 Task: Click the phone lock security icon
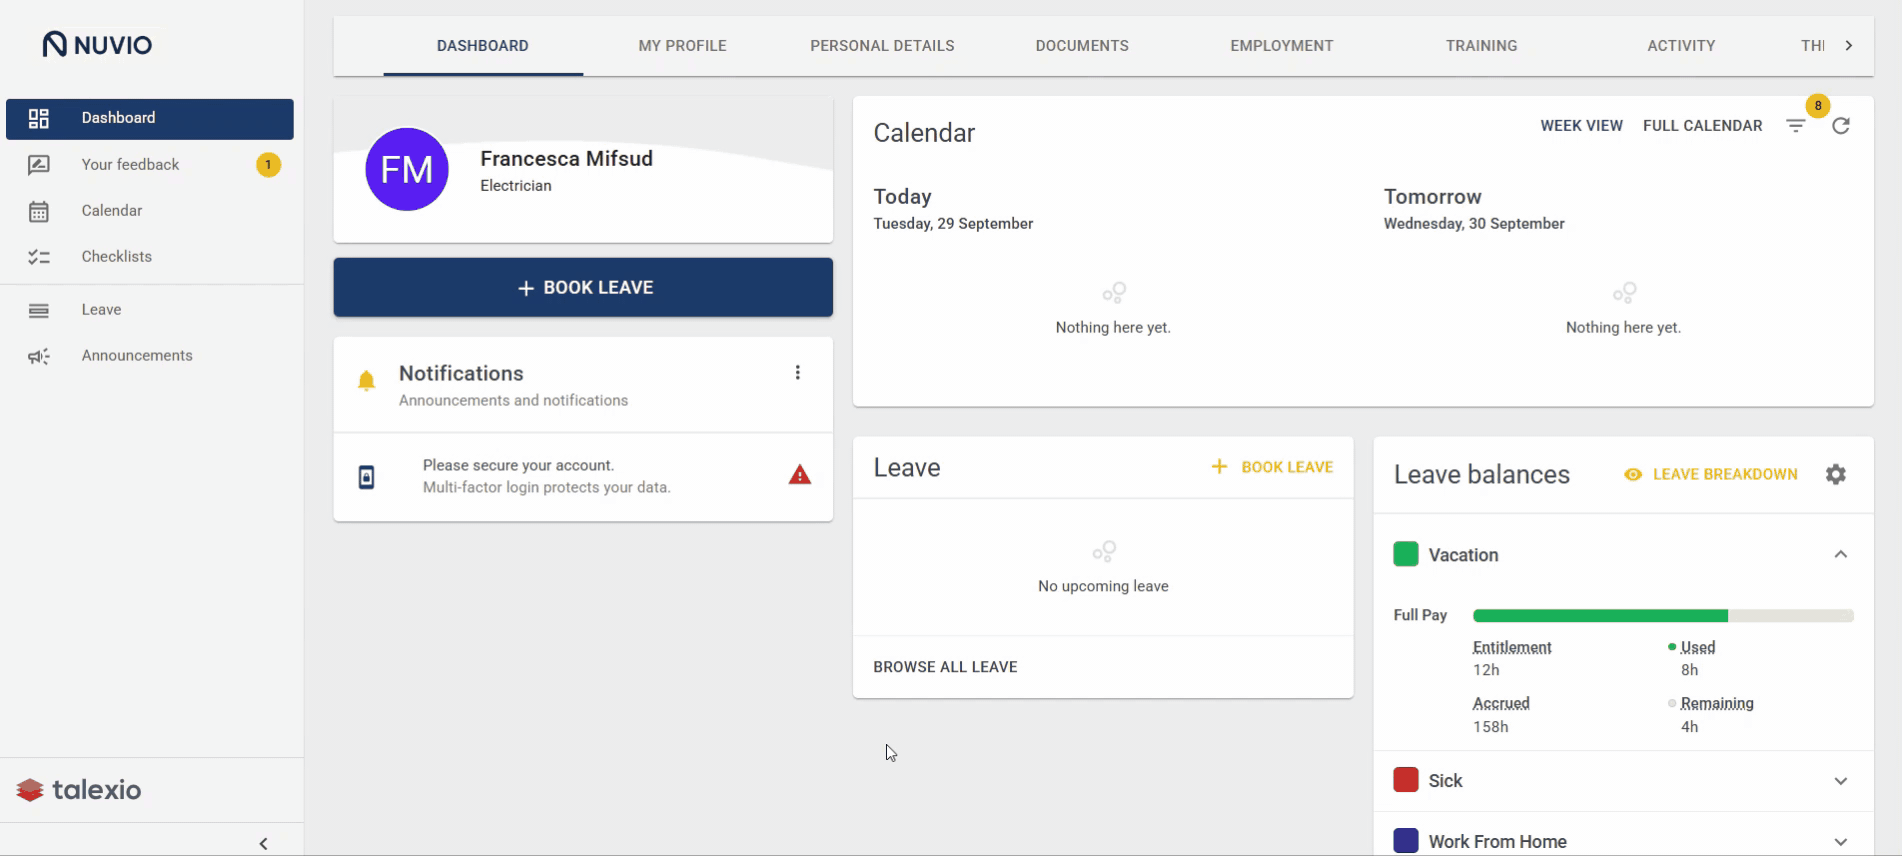(367, 478)
